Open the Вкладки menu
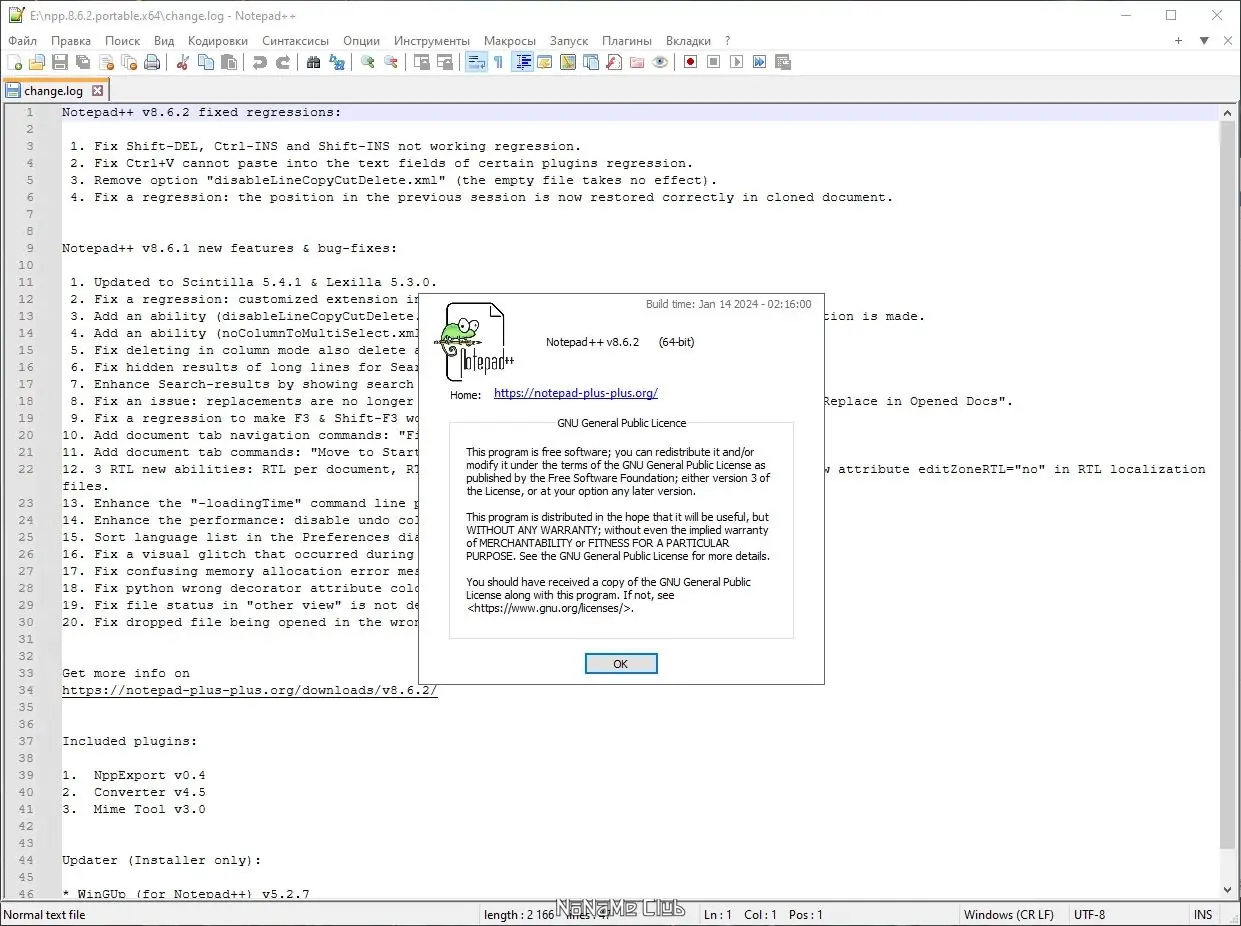Viewport: 1241px width, 926px height. point(688,41)
